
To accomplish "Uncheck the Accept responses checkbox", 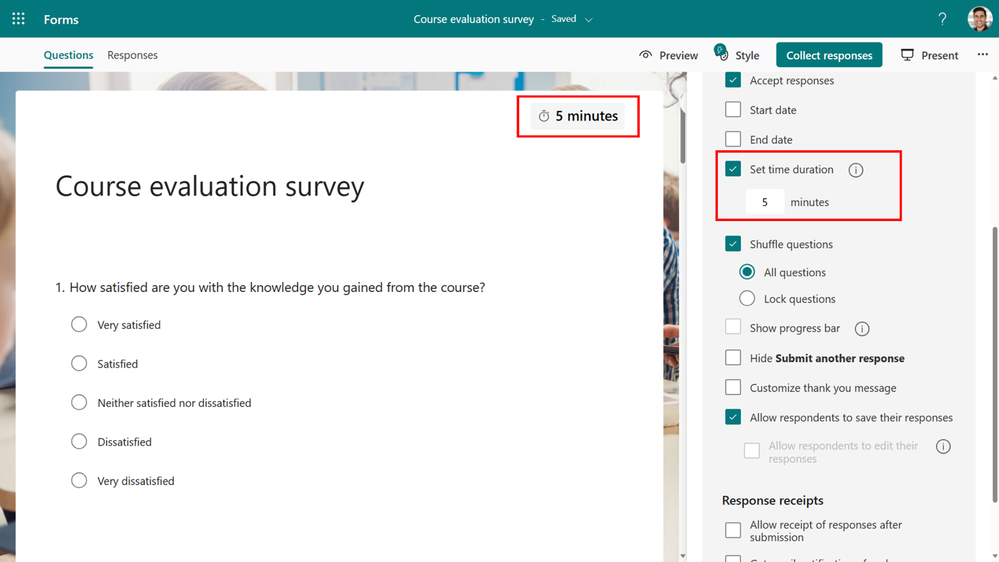I will [733, 80].
